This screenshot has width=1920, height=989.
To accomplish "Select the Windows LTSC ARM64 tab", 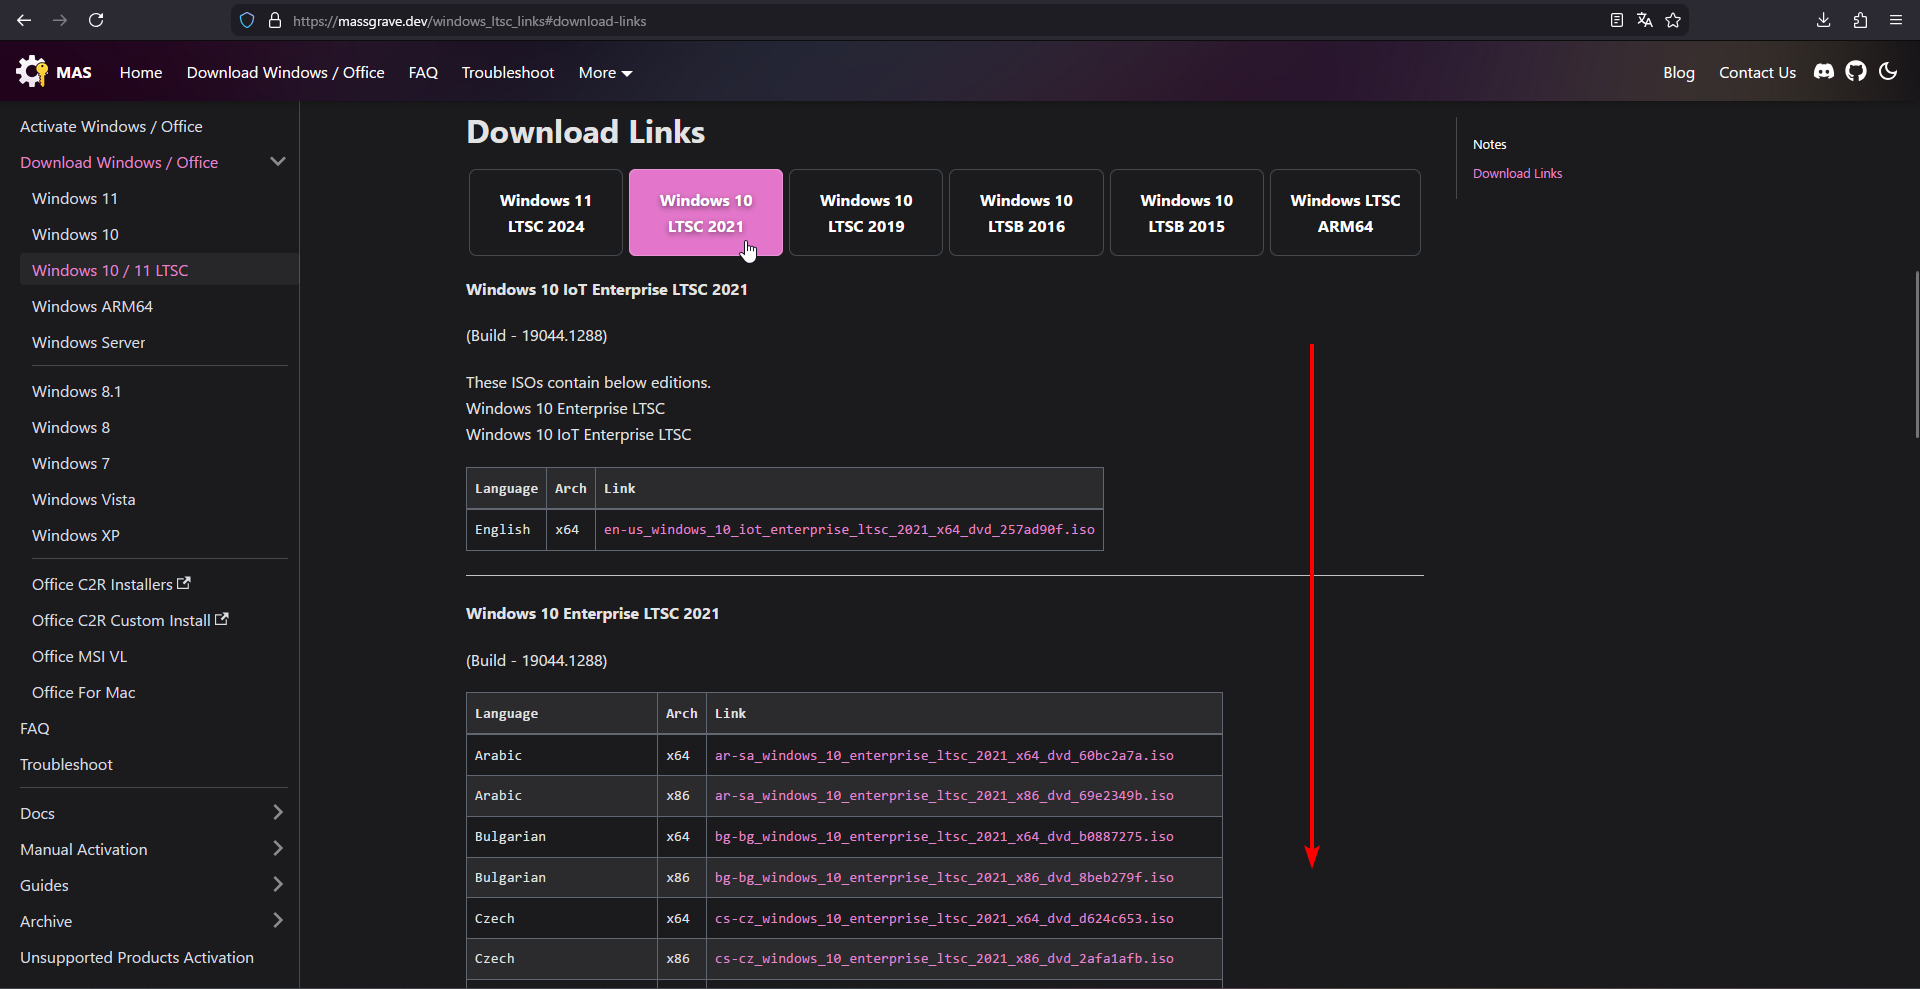I will coord(1345,213).
